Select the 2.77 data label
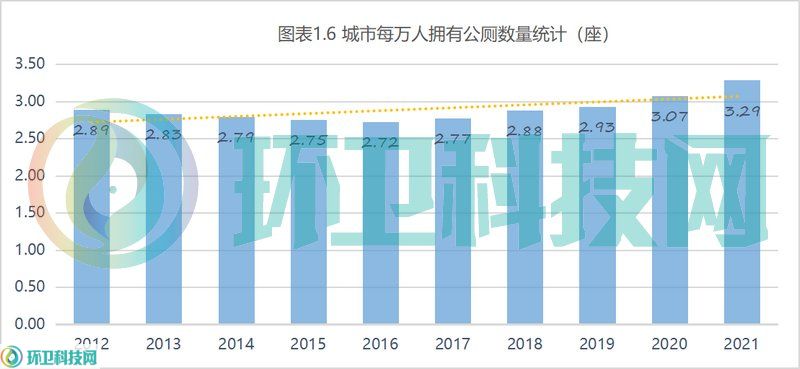The image size is (800, 369). point(453,139)
